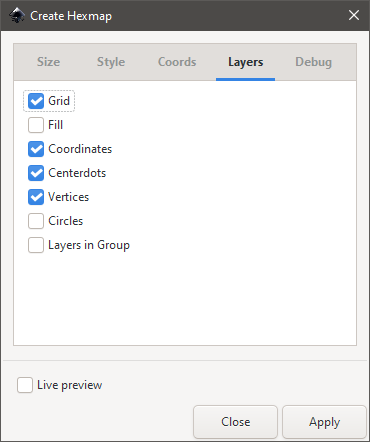Click the 'Live preview' label text

pos(70,385)
